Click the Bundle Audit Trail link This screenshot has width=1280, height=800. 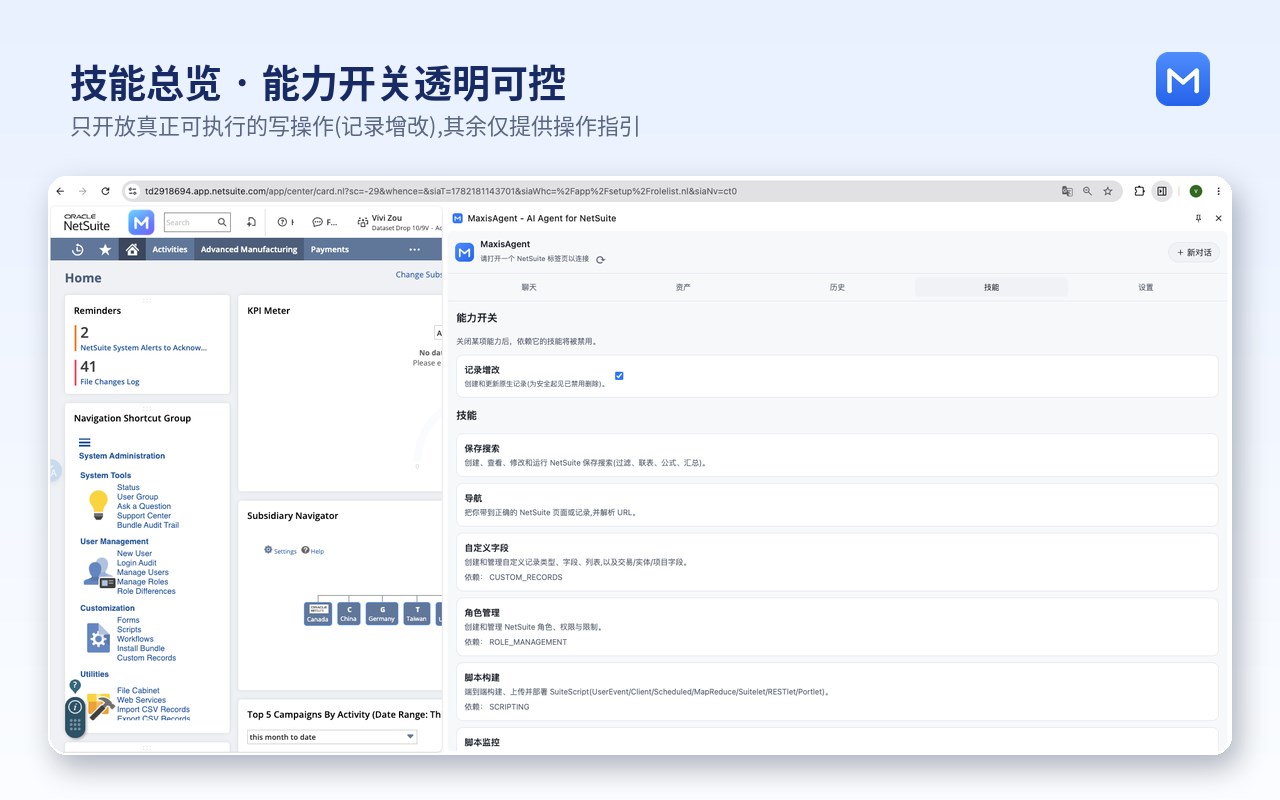[148, 525]
